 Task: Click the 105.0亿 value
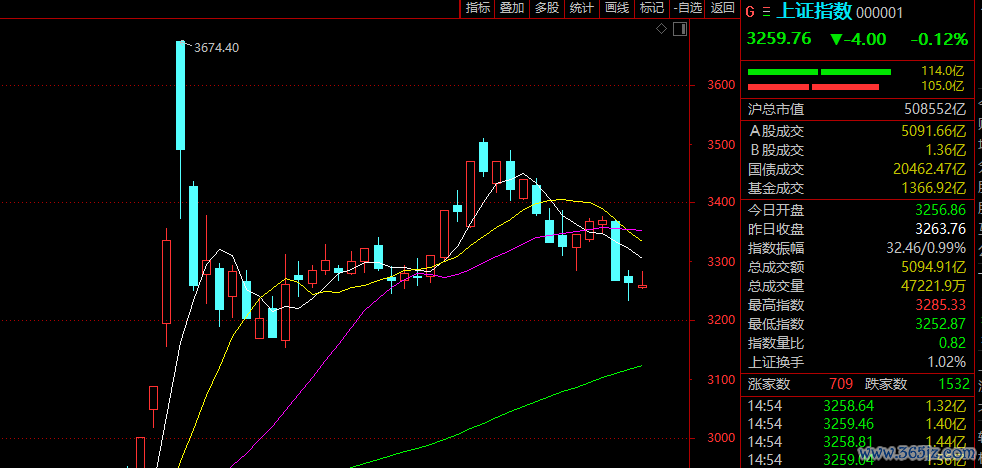(942, 86)
